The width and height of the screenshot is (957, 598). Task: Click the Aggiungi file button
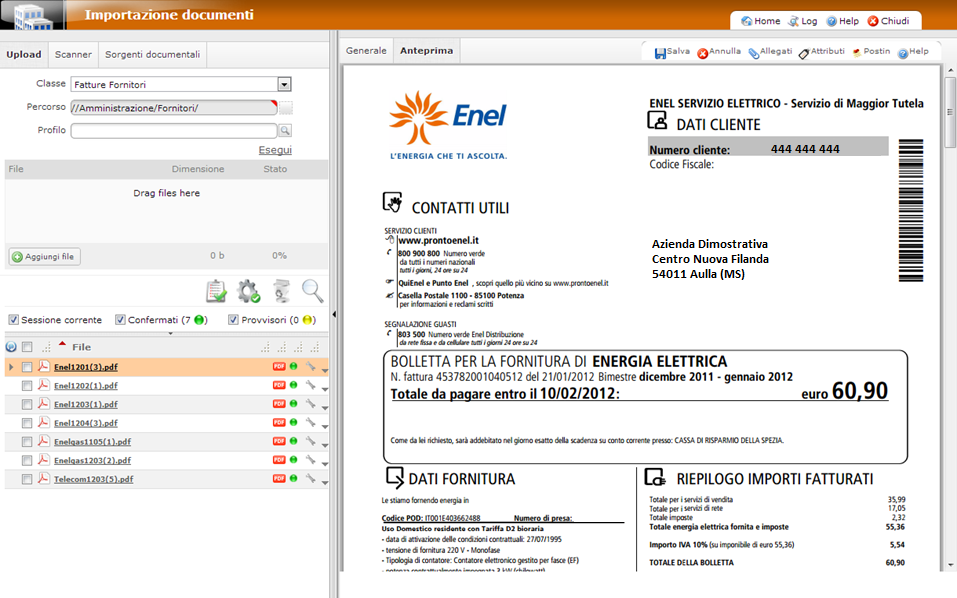(45, 256)
